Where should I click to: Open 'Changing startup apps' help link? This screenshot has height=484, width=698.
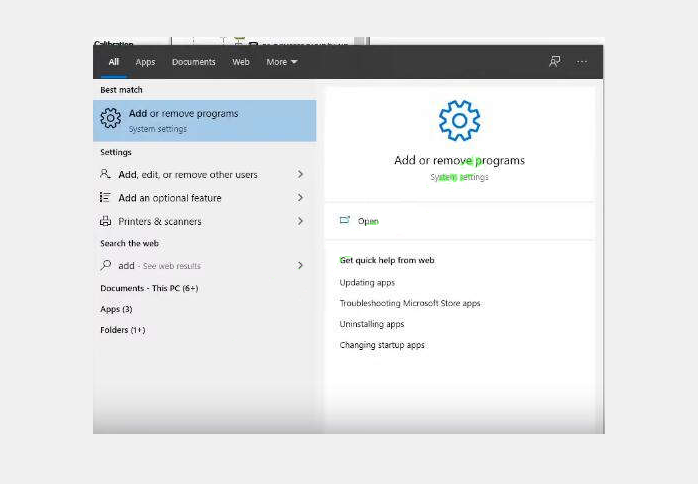click(x=382, y=345)
